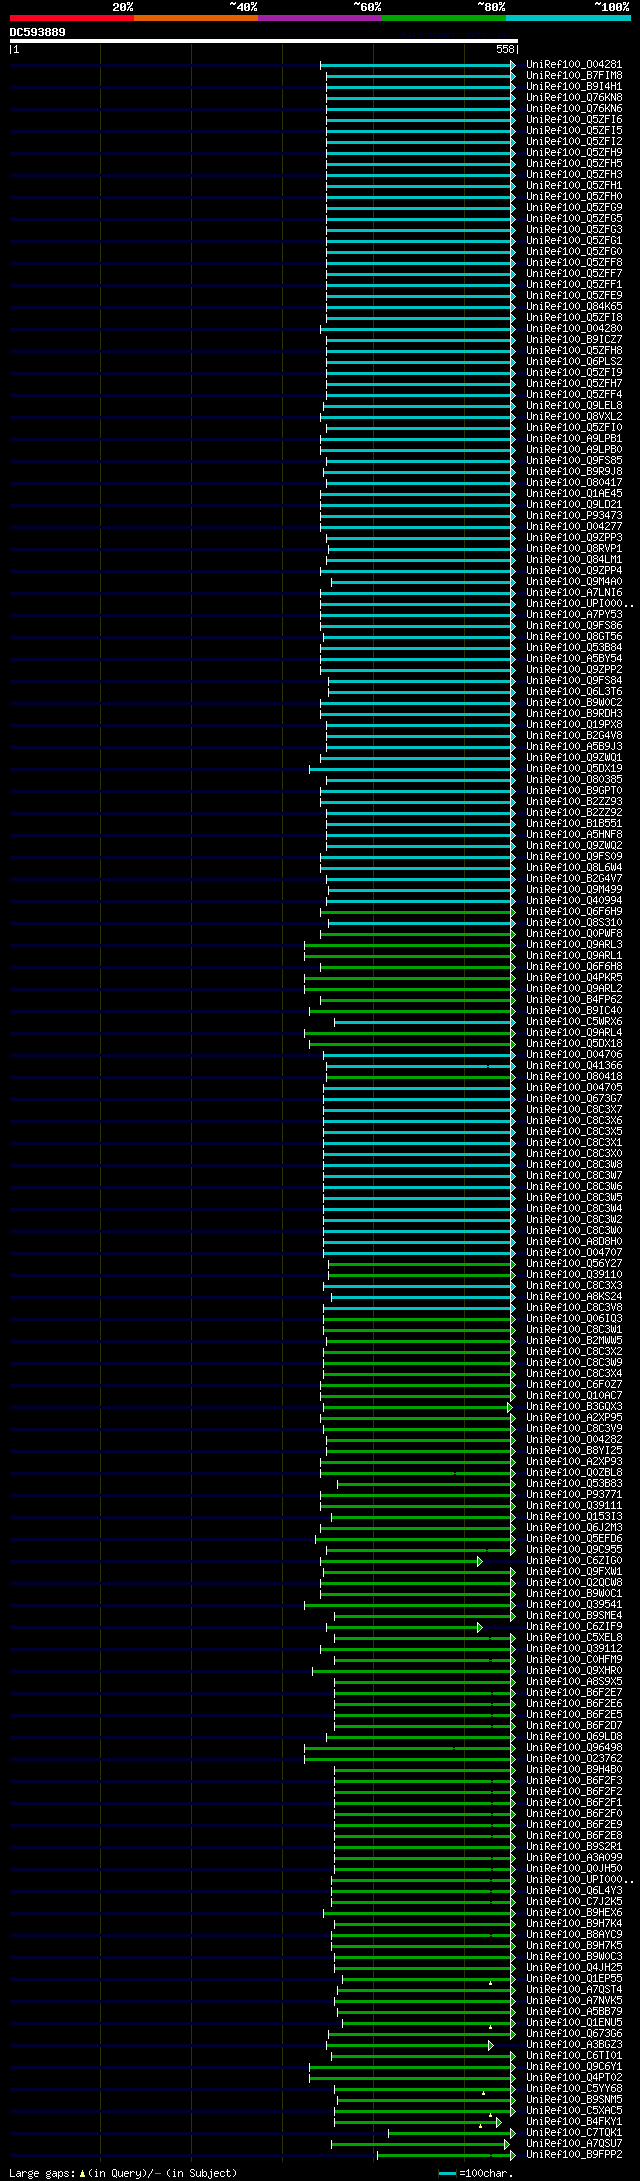
Task: Click the label UniRef100_Q6L4Y3
Action: [574, 1891]
